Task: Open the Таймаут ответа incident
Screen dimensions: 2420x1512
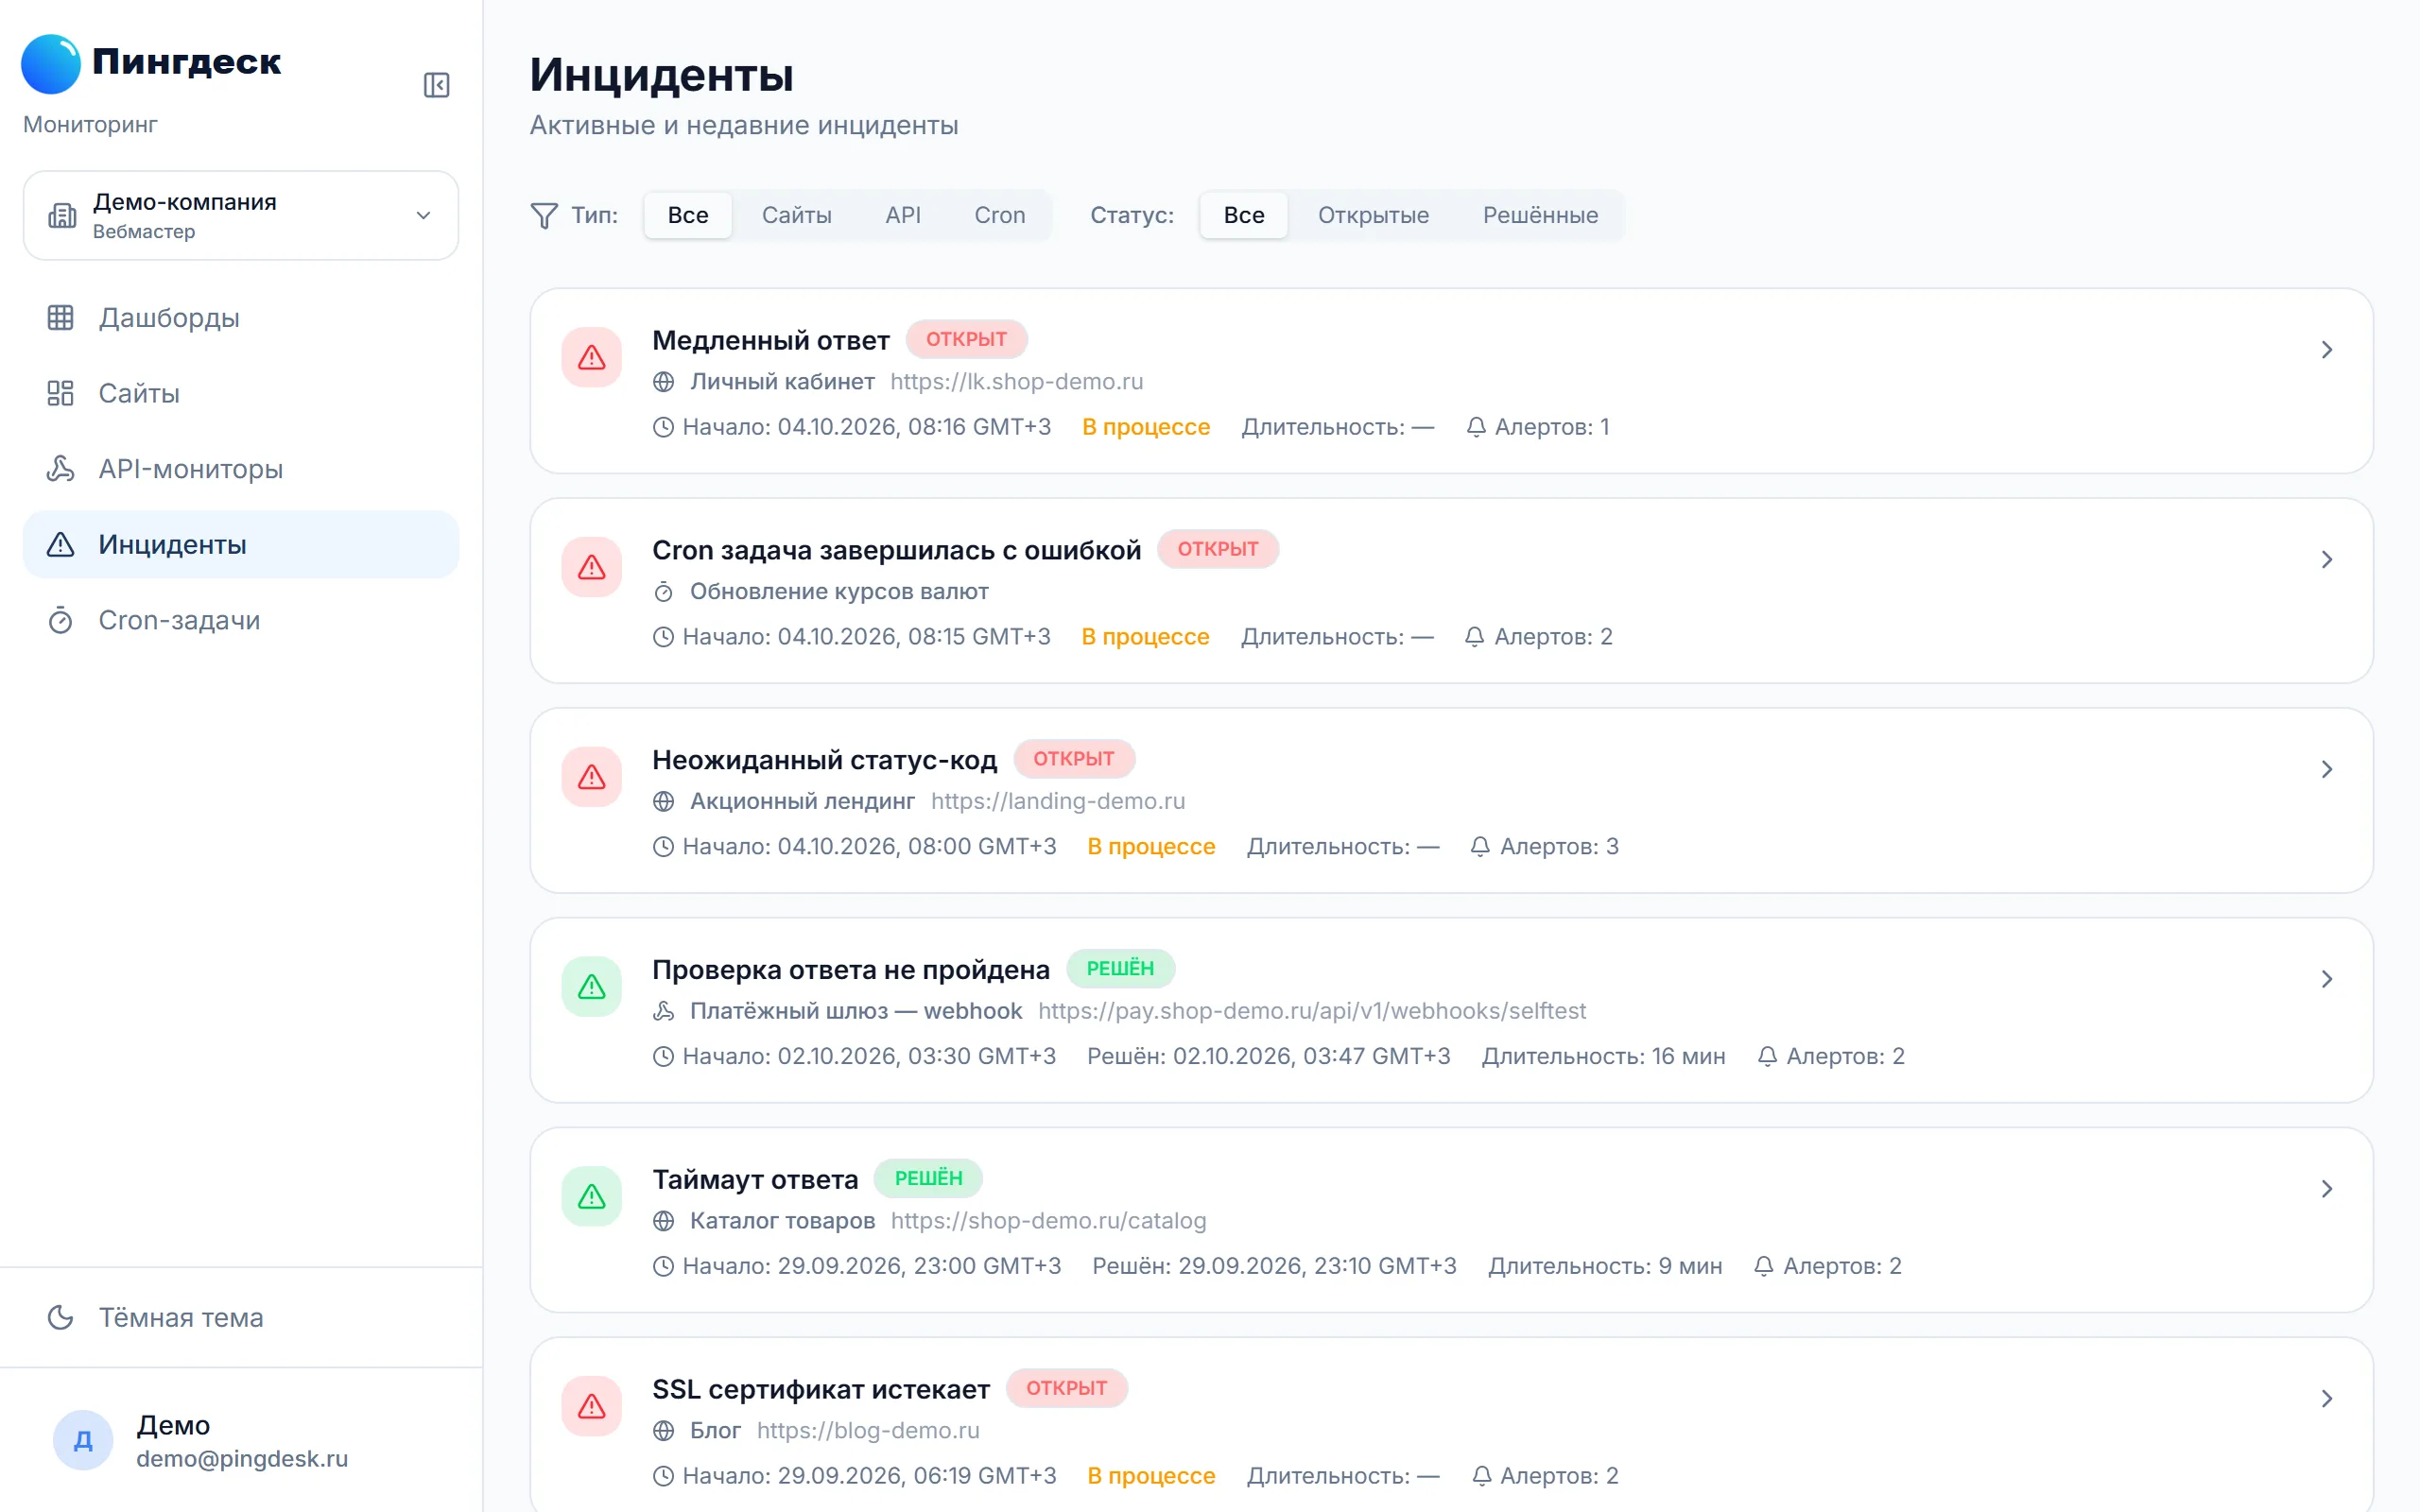Action: [1451, 1220]
